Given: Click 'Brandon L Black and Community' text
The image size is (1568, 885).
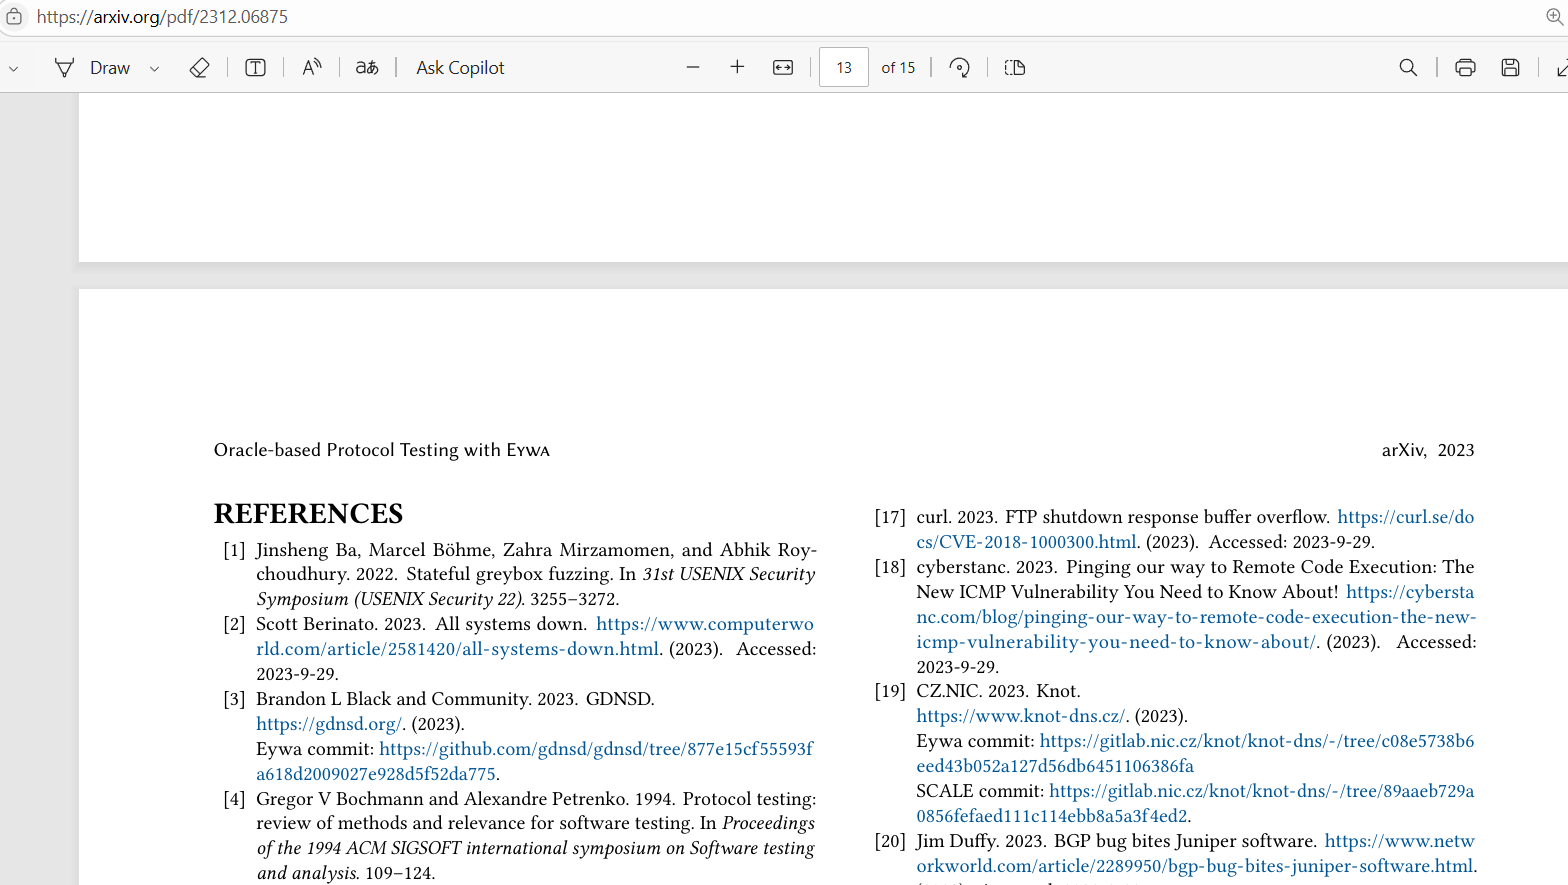Looking at the screenshot, I should pos(393,699).
